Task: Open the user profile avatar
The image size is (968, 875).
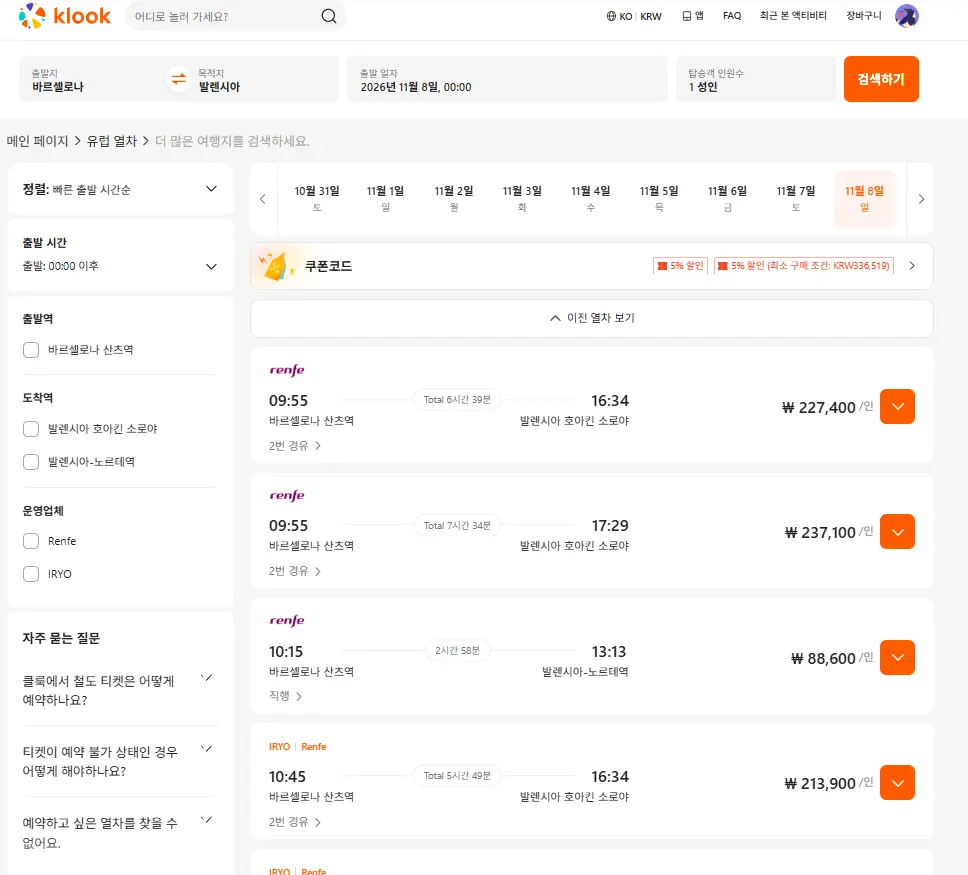Action: click(906, 16)
